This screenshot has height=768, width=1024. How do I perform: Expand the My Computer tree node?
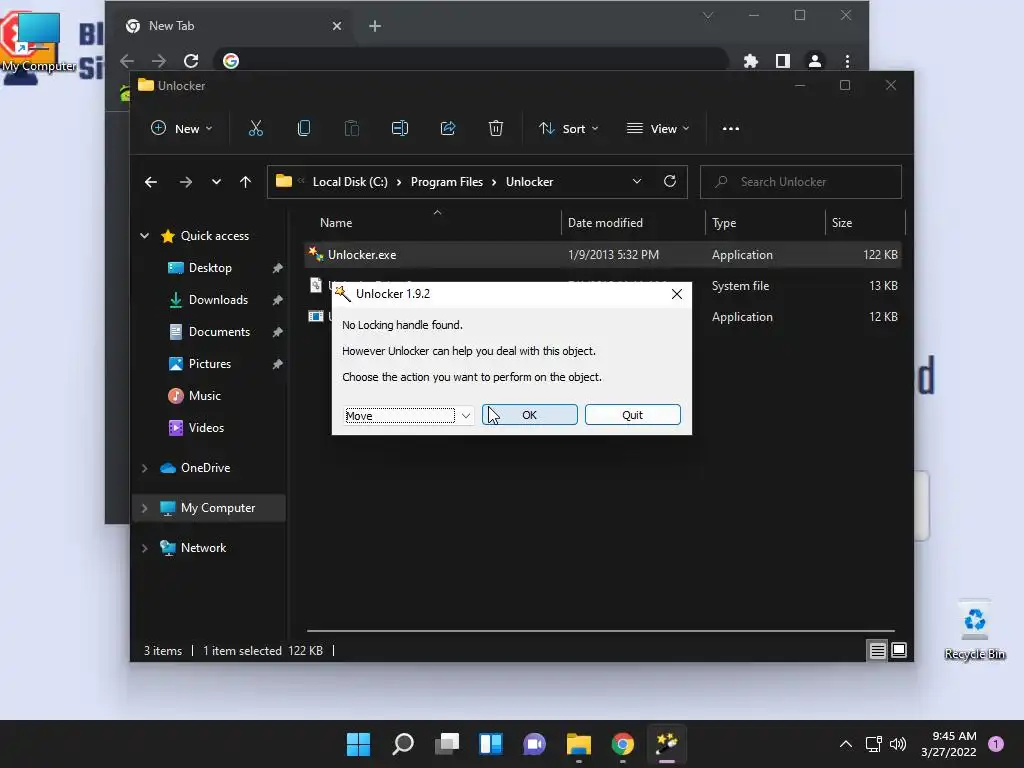[144, 508]
